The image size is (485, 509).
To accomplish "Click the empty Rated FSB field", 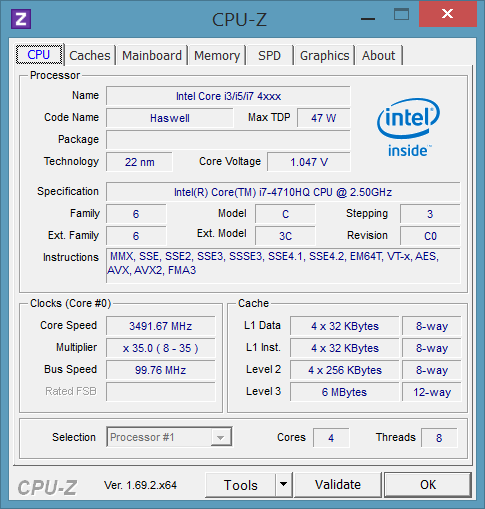I will [x=161, y=392].
